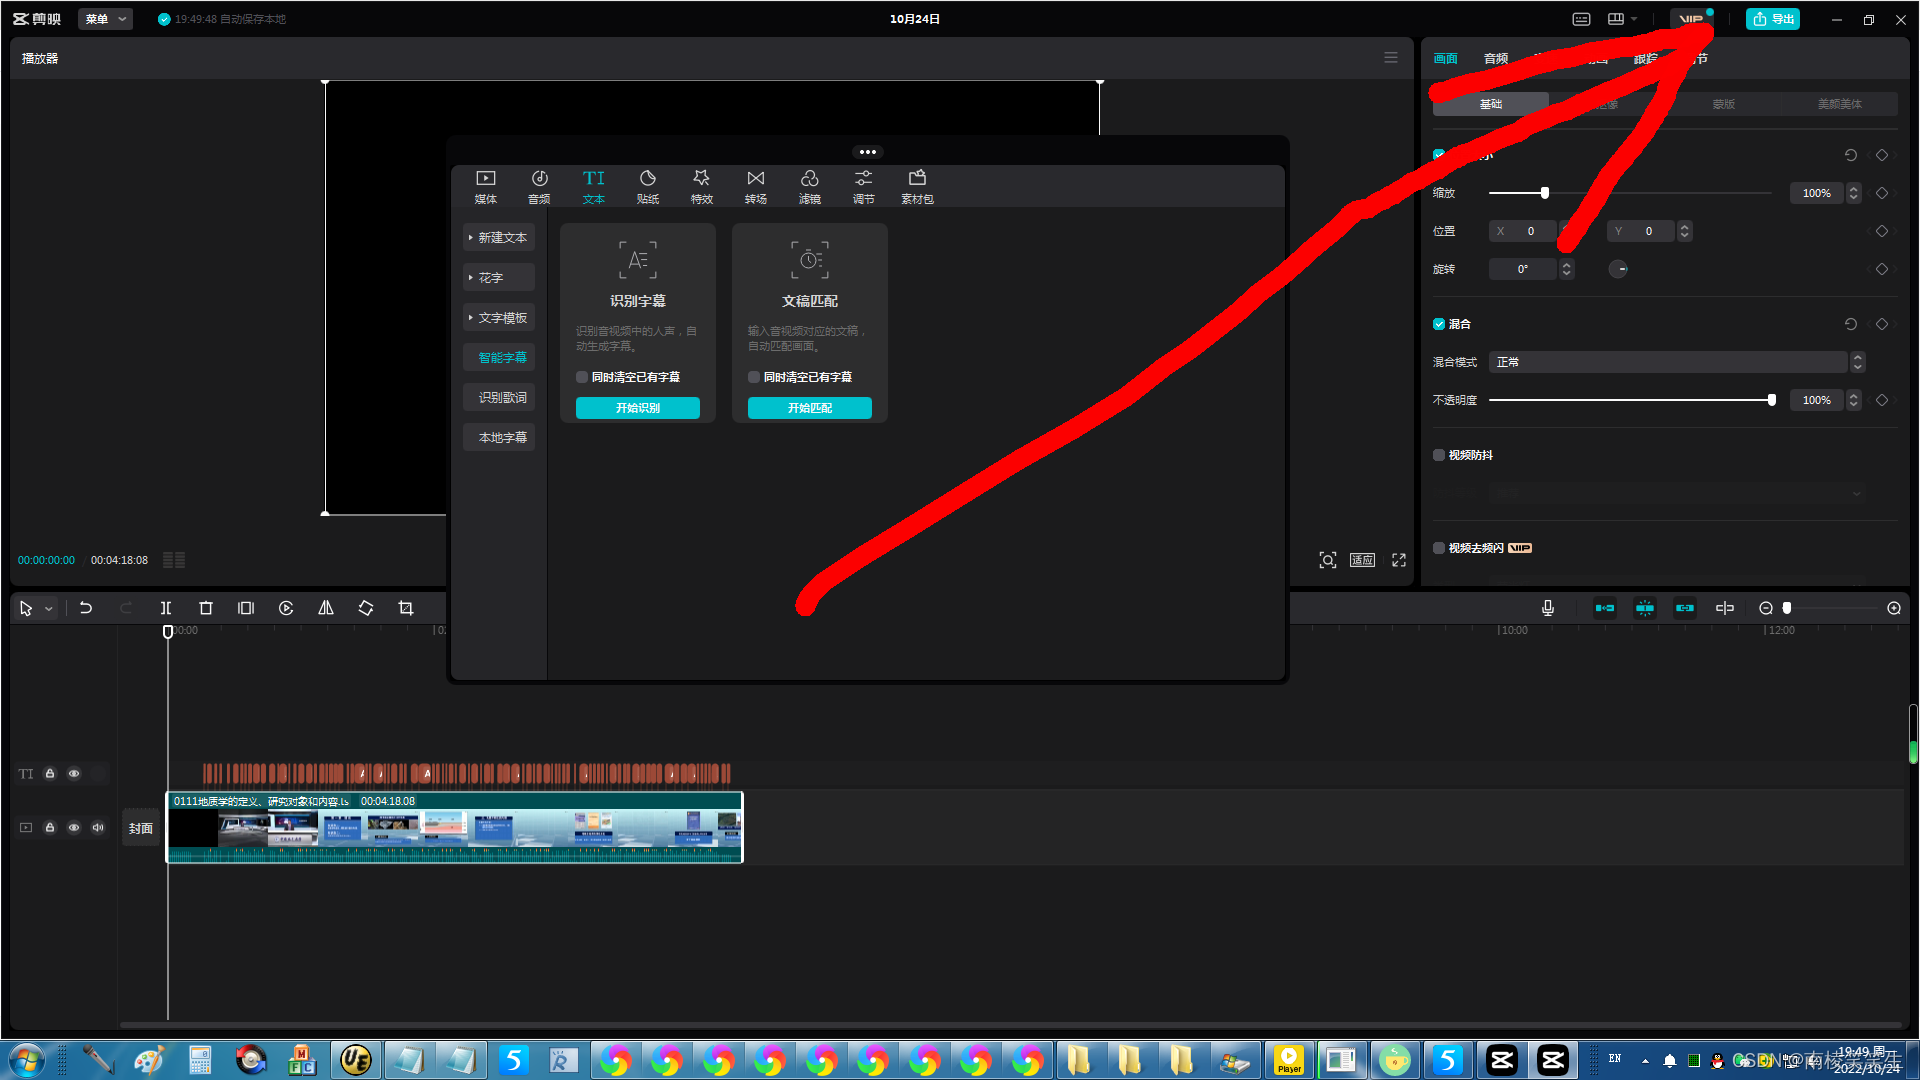Open the 菜单 dropdown menu

tap(105, 19)
